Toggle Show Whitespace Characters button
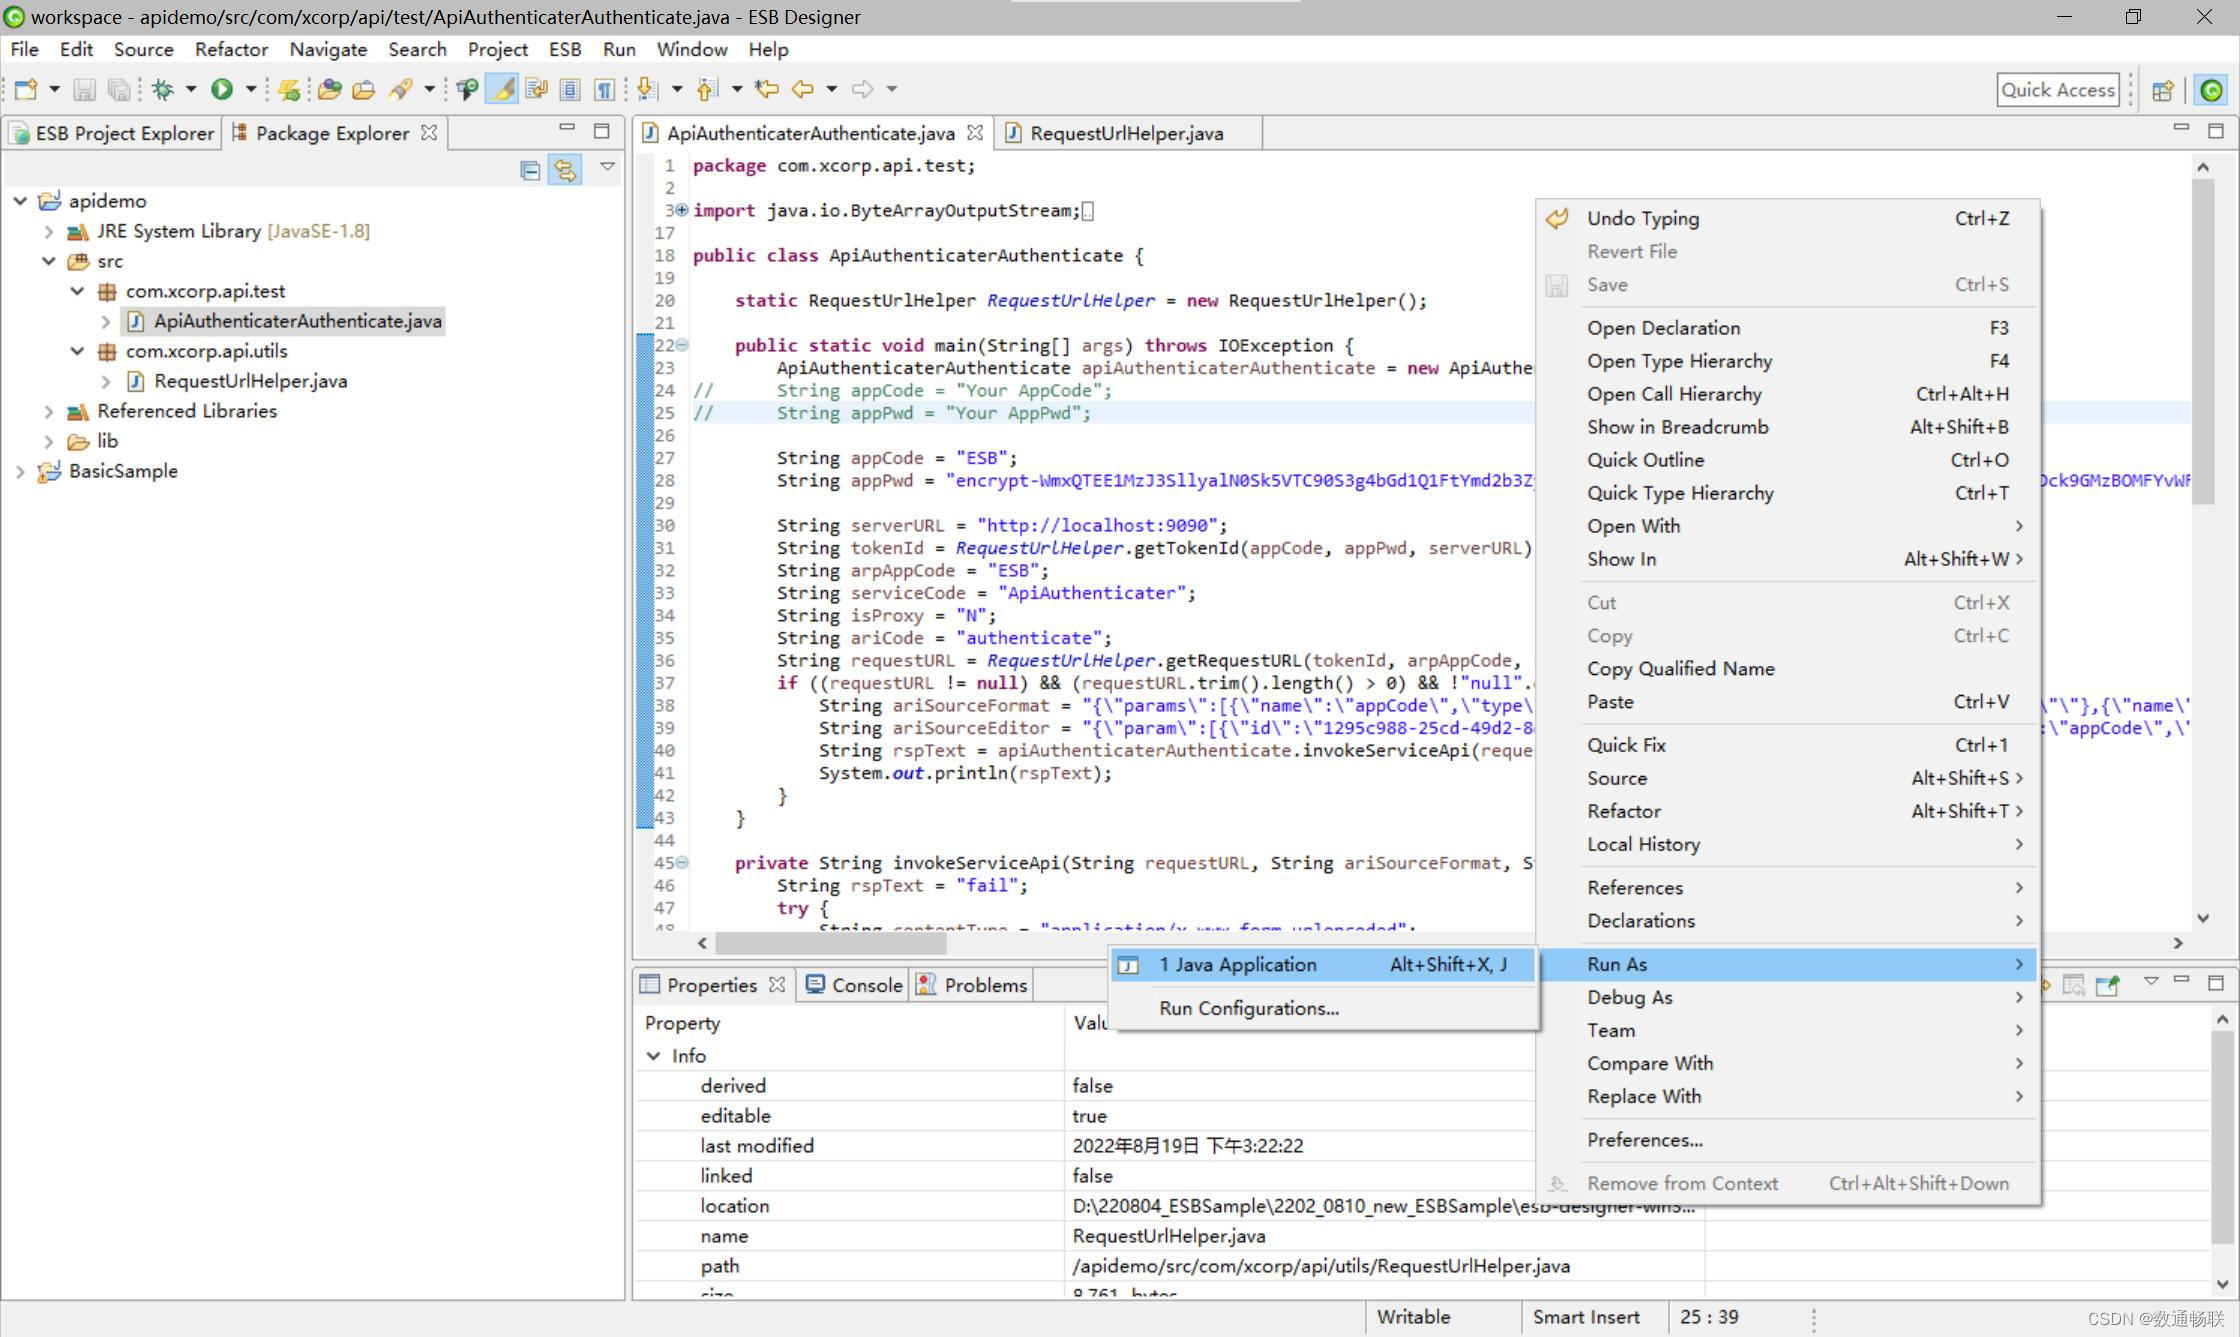Image resolution: width=2240 pixels, height=1337 pixels. (x=604, y=90)
